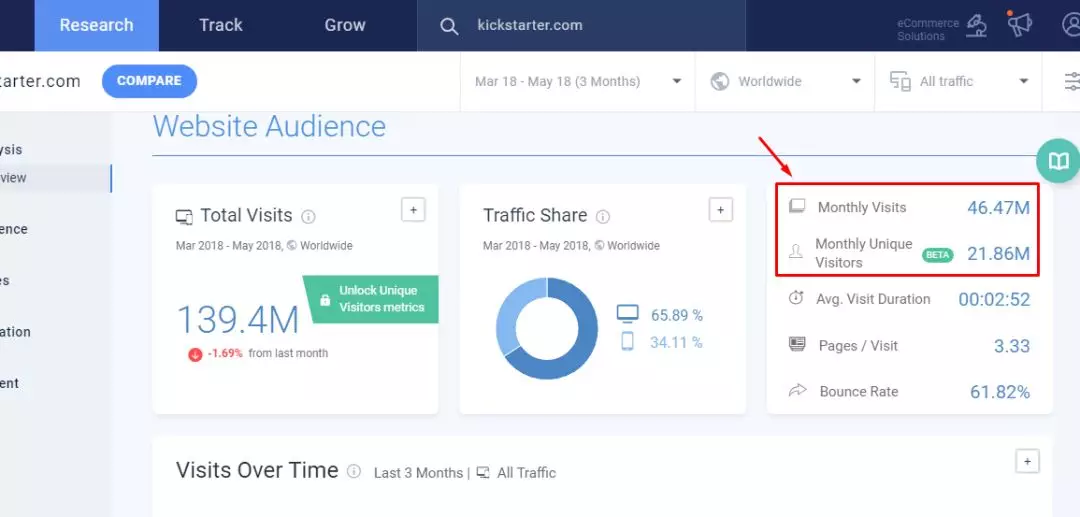Viewport: 1080px width, 517px height.
Task: Click the Bounce Rate arrow icon
Action: pos(797,391)
